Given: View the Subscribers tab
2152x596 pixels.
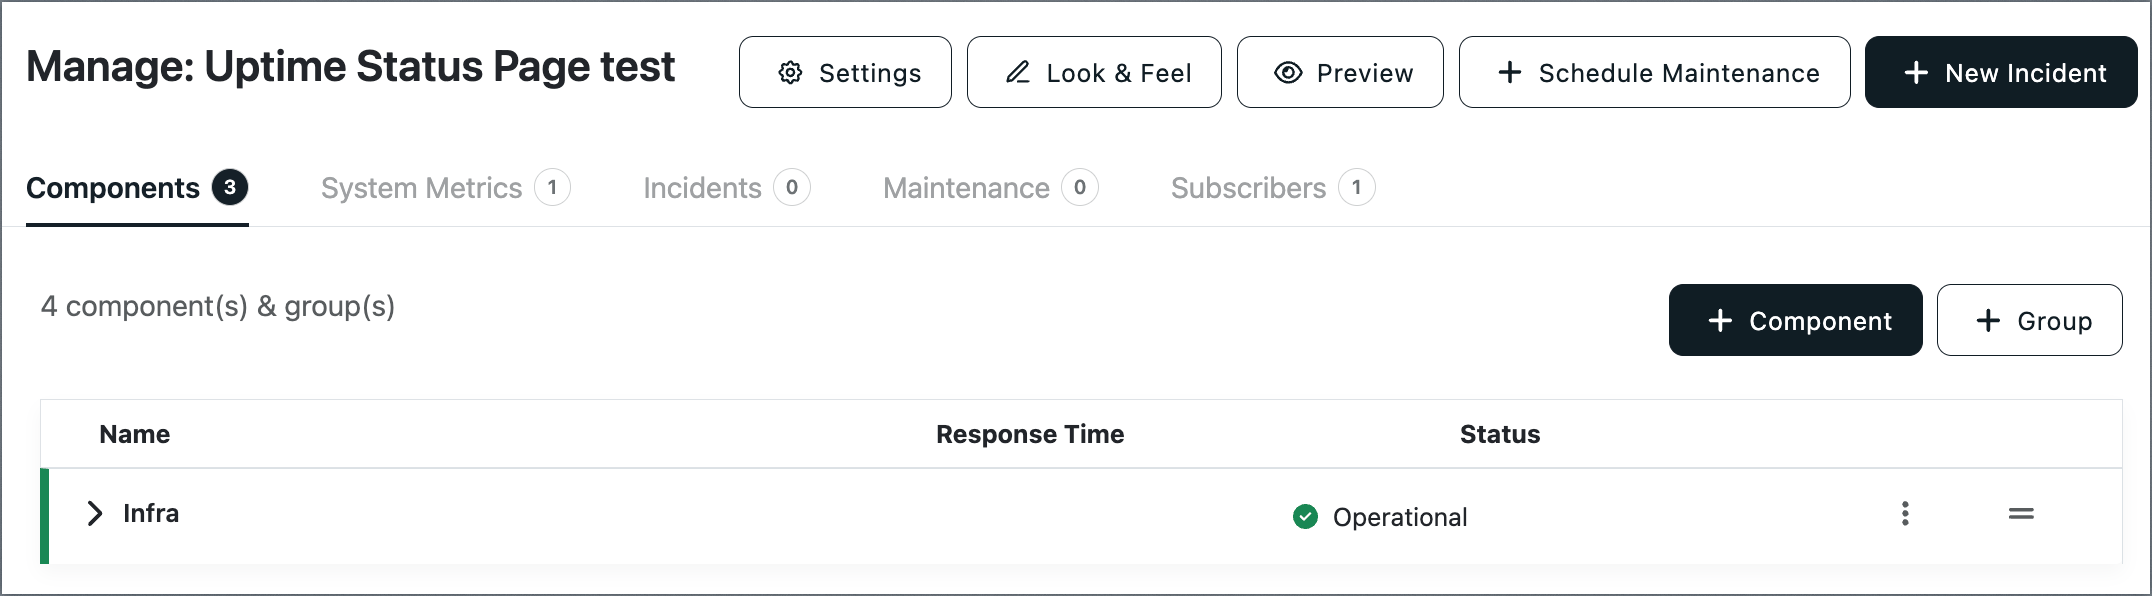Looking at the screenshot, I should (x=1272, y=188).
